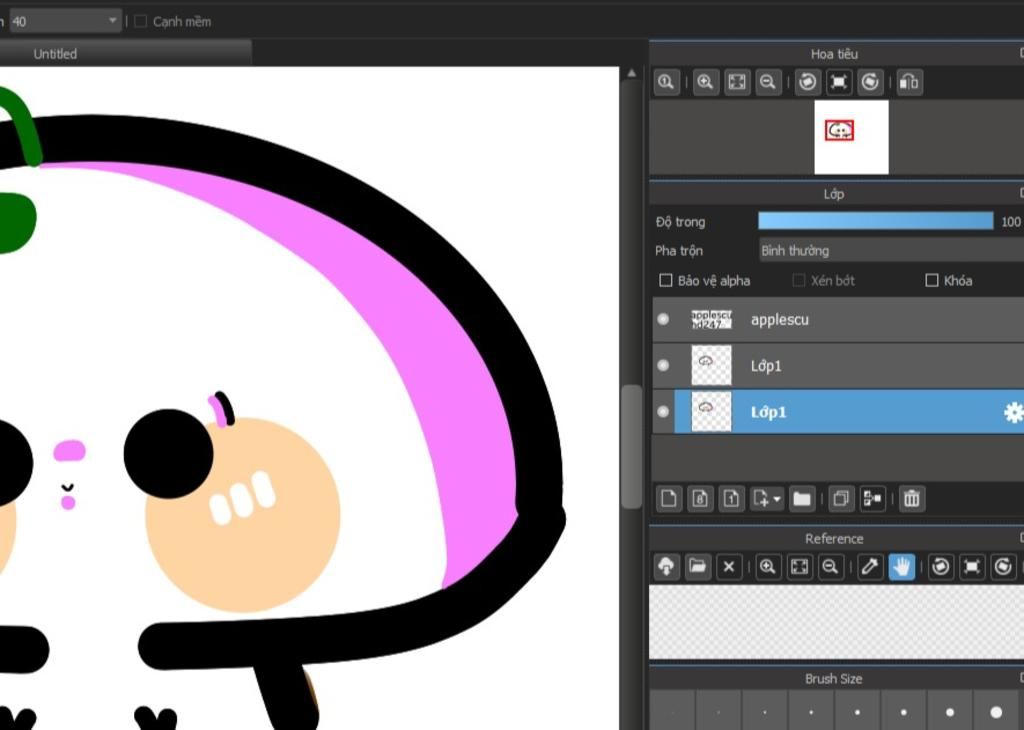Reset reference image rotation
Screen dimensions: 1024x730
coord(972,567)
